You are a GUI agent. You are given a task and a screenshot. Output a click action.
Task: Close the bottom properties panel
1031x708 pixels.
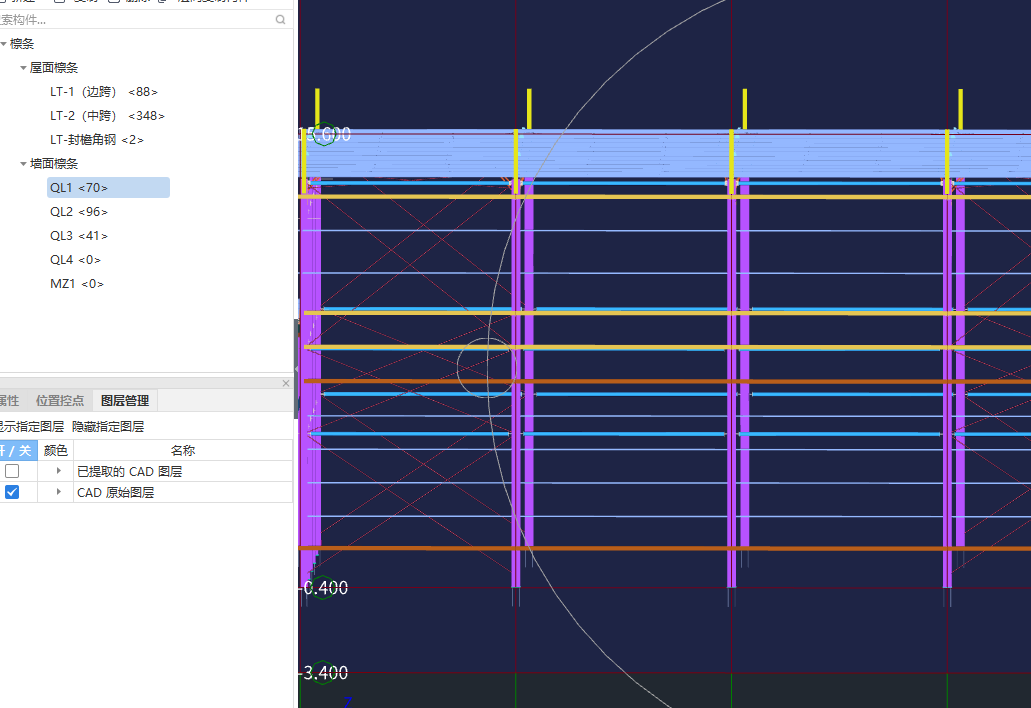coord(286,383)
